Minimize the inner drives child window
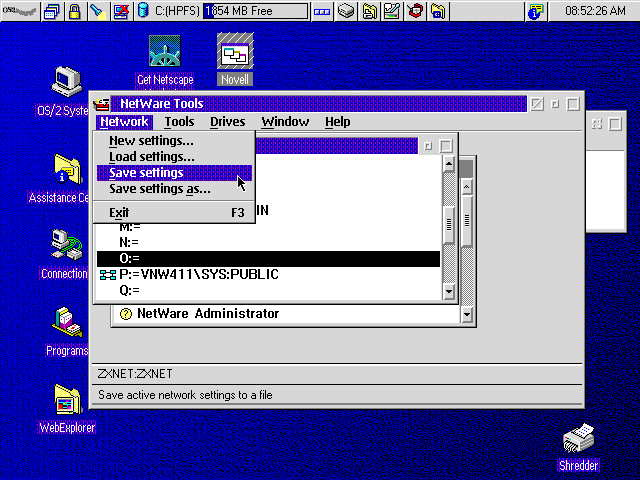This screenshot has width=640, height=480. [x=428, y=146]
